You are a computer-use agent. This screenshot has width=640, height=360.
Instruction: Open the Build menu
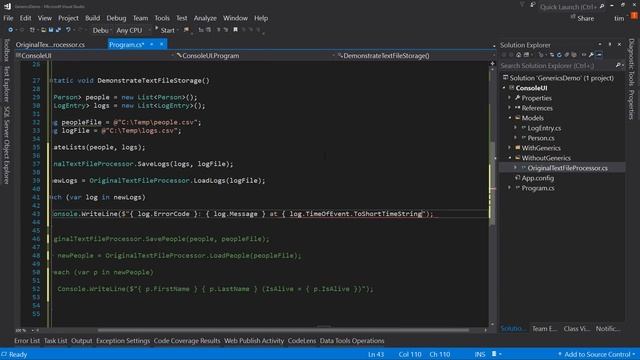point(92,18)
